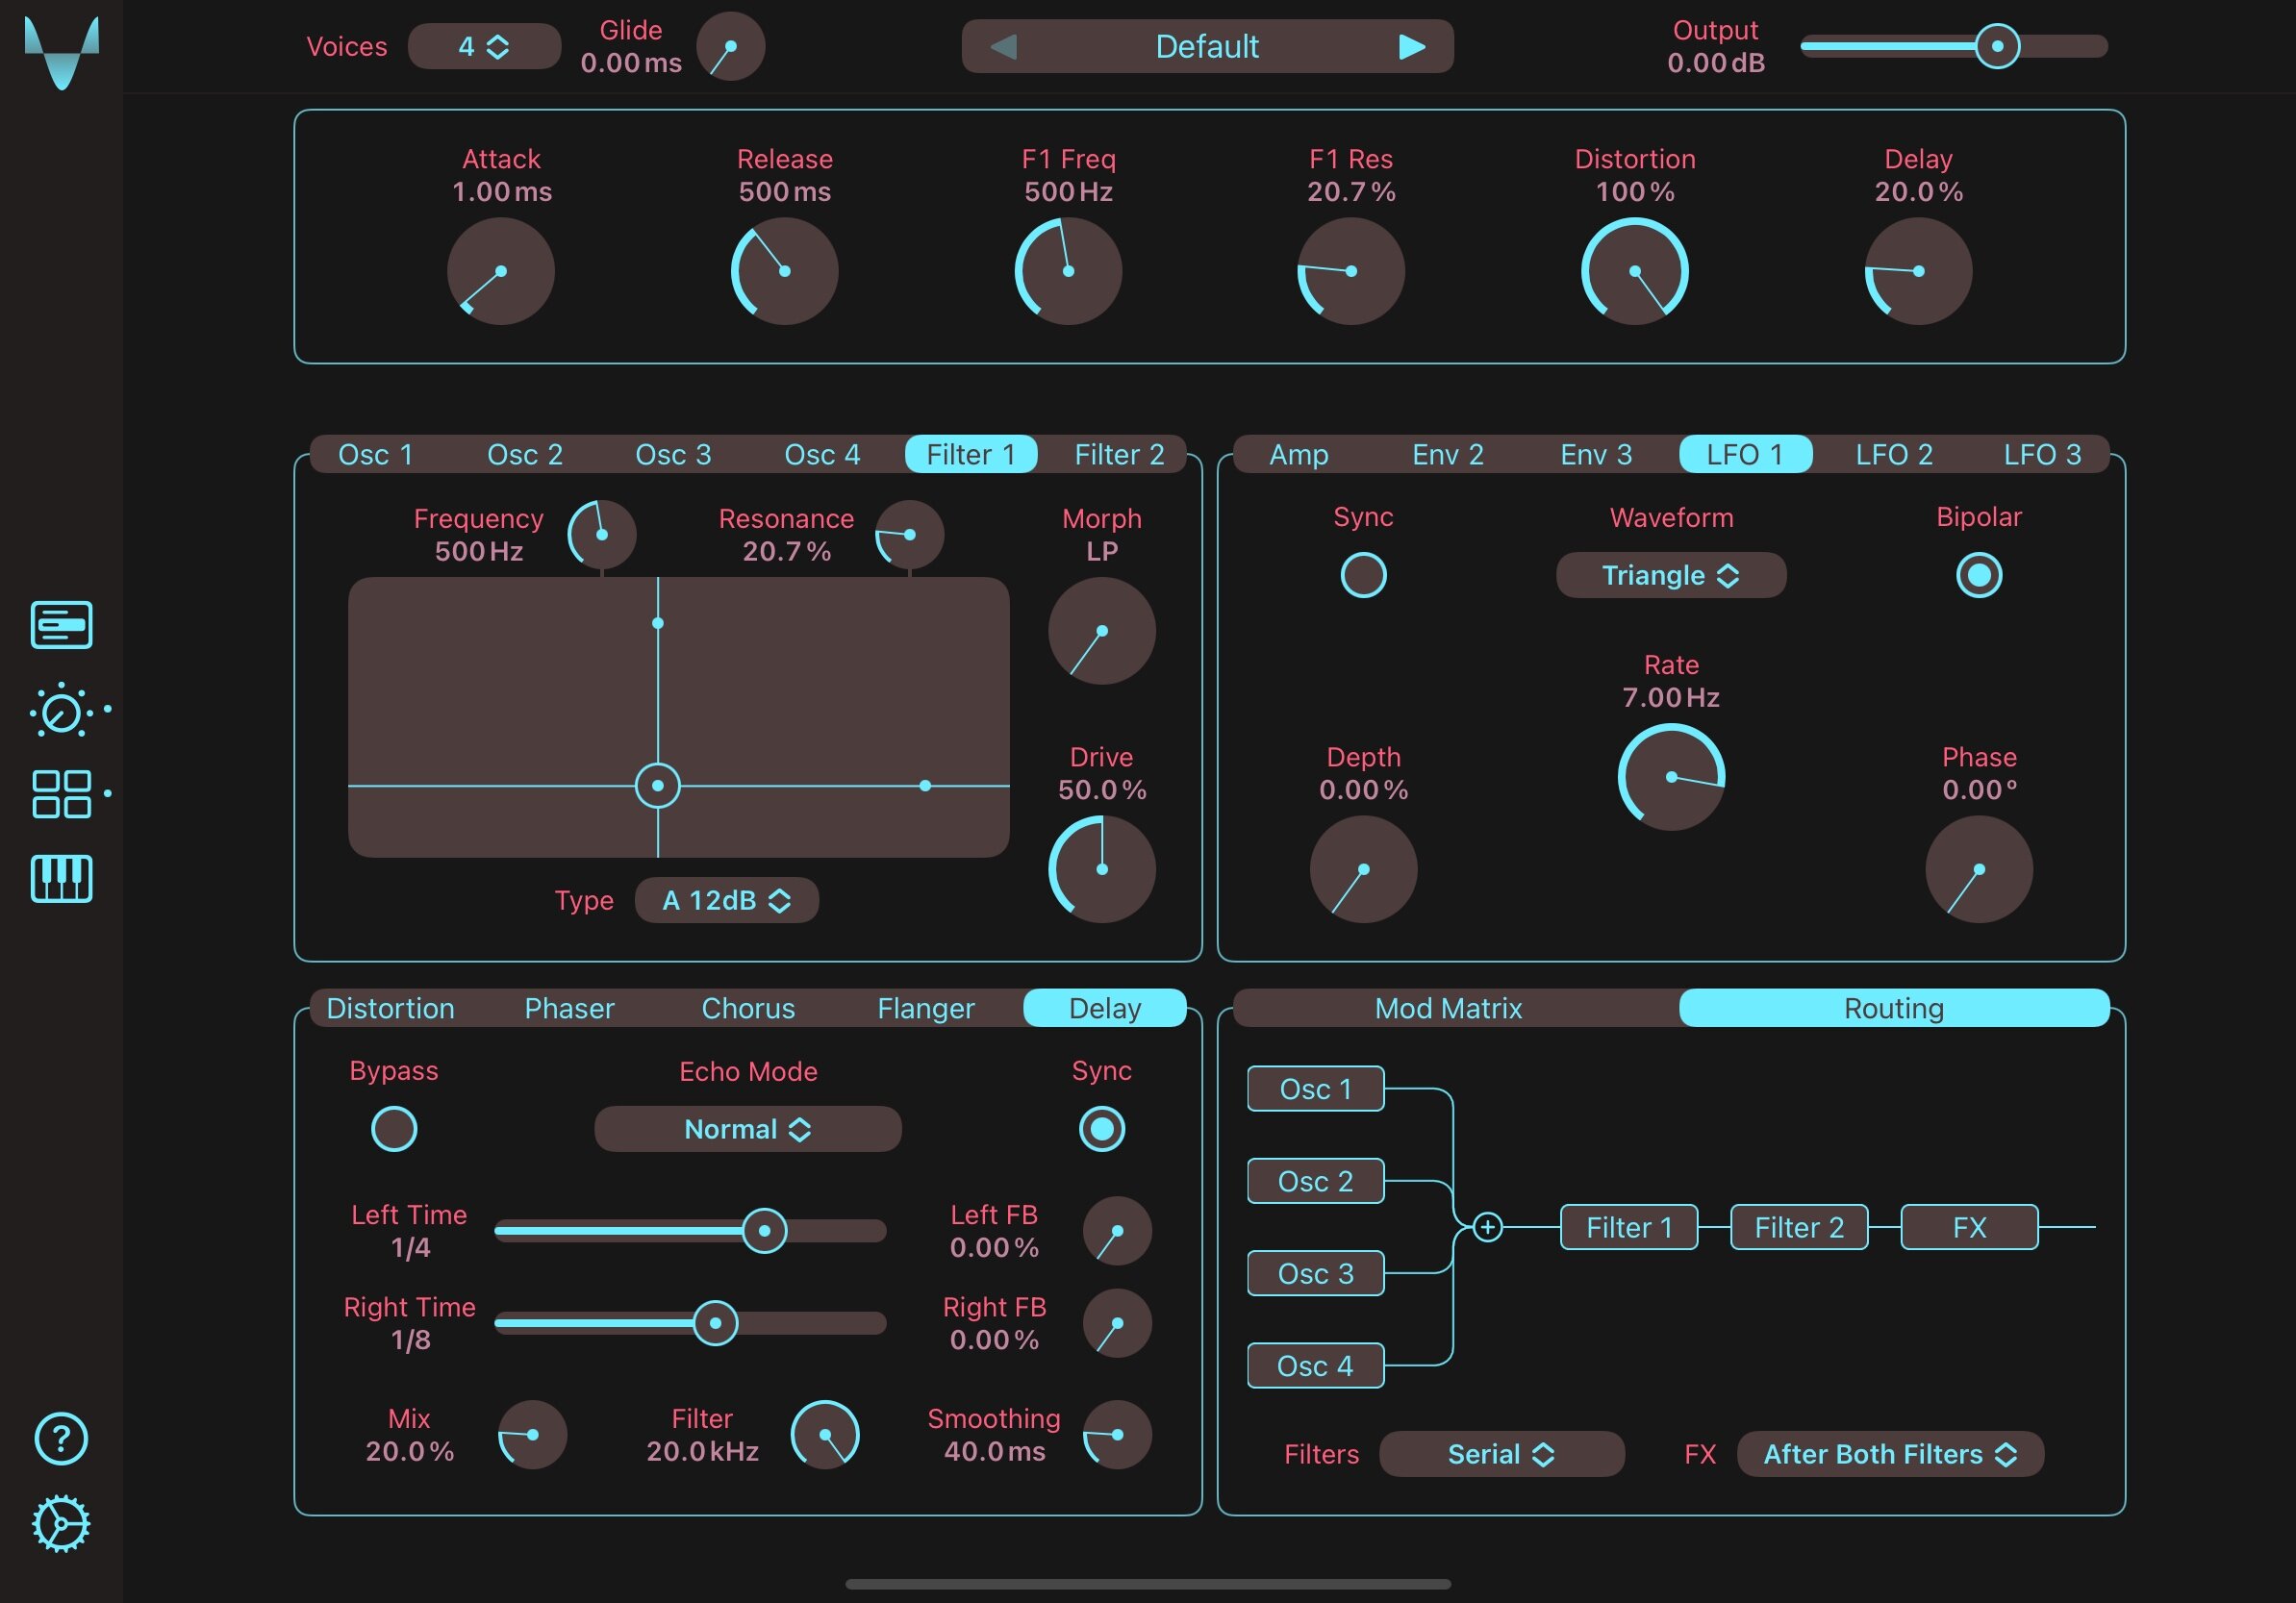Screen dimensions: 2296x1603
Task: Open the FX After Both Filters dropdown
Action: pyautogui.click(x=1890, y=1454)
